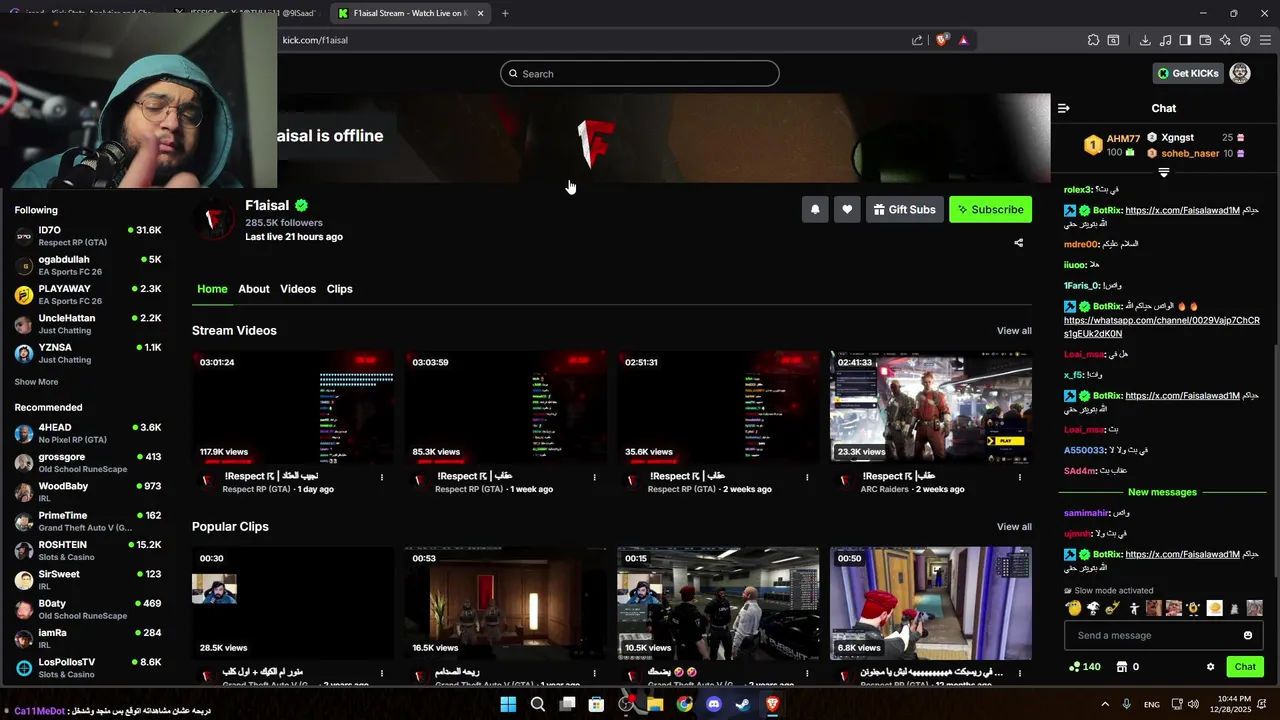Close F1aisal Stream browser tab
The image size is (1280, 720).
click(480, 13)
